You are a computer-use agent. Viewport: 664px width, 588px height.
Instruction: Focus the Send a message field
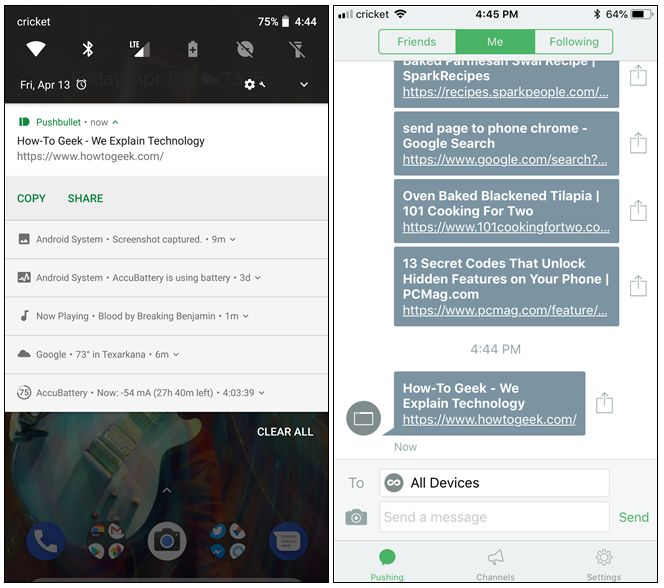point(494,517)
